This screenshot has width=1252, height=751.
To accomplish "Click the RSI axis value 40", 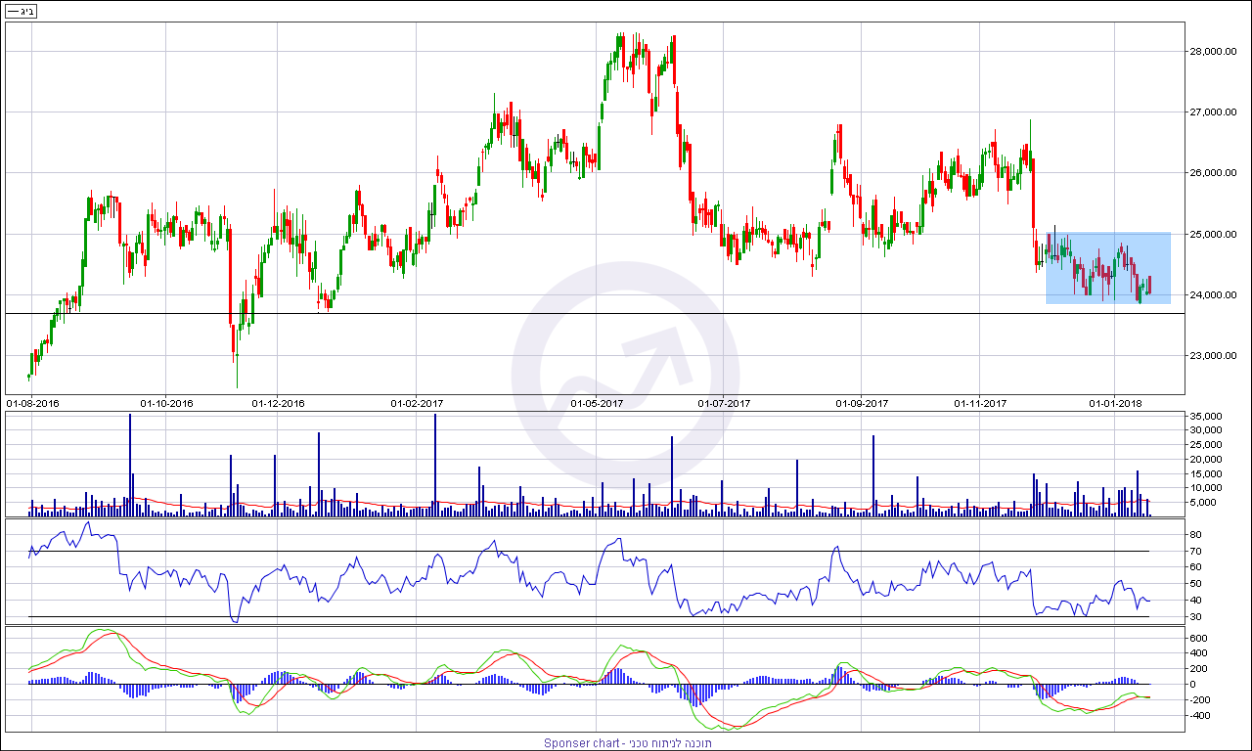I will coord(1194,600).
